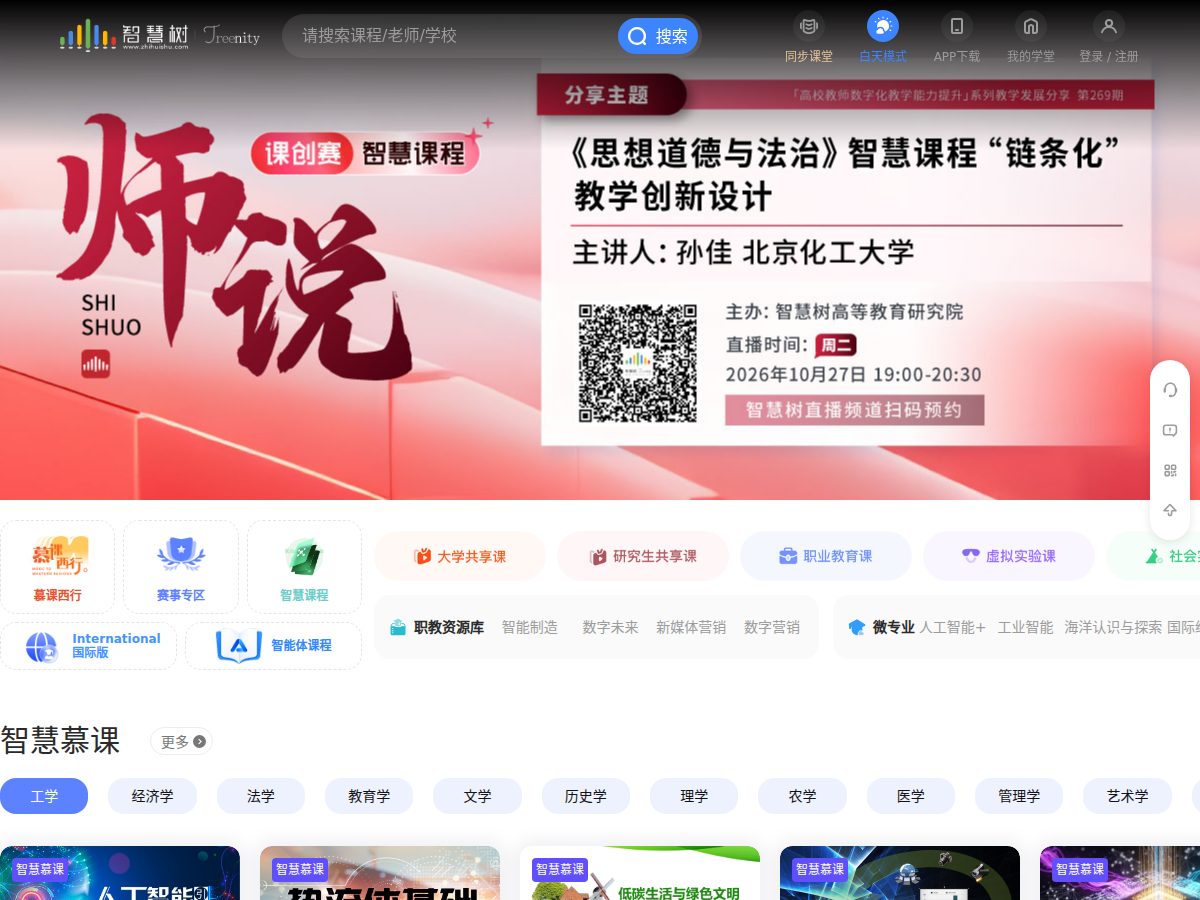
Task: Select the 理学 category tab
Action: pyautogui.click(x=694, y=796)
